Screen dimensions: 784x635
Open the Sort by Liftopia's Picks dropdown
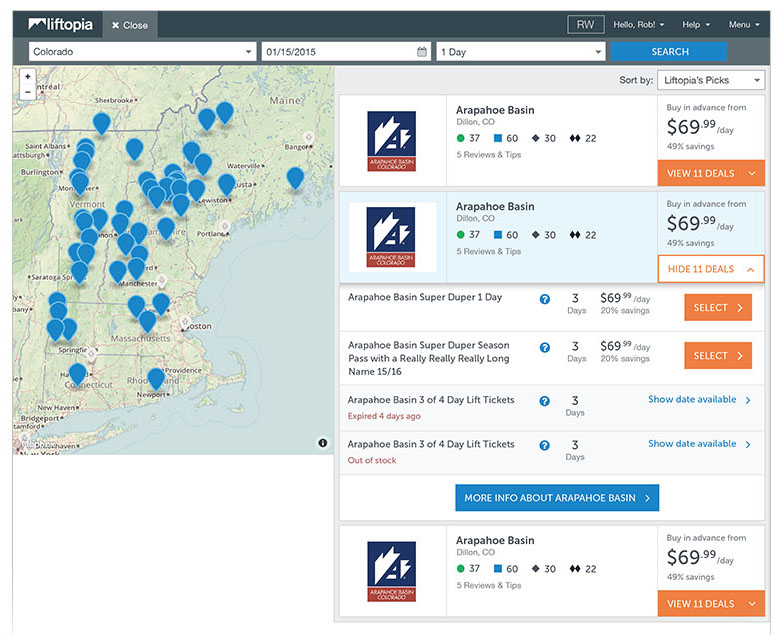(710, 80)
